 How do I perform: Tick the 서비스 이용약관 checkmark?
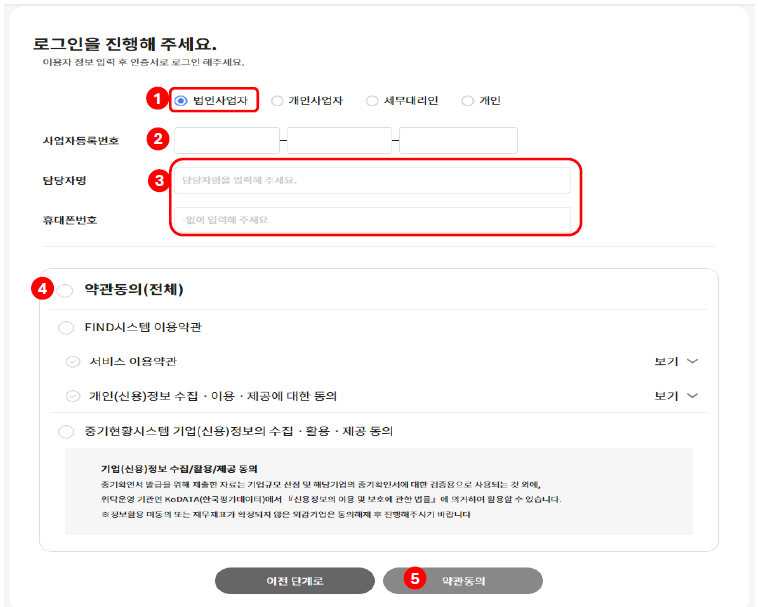[x=73, y=361]
